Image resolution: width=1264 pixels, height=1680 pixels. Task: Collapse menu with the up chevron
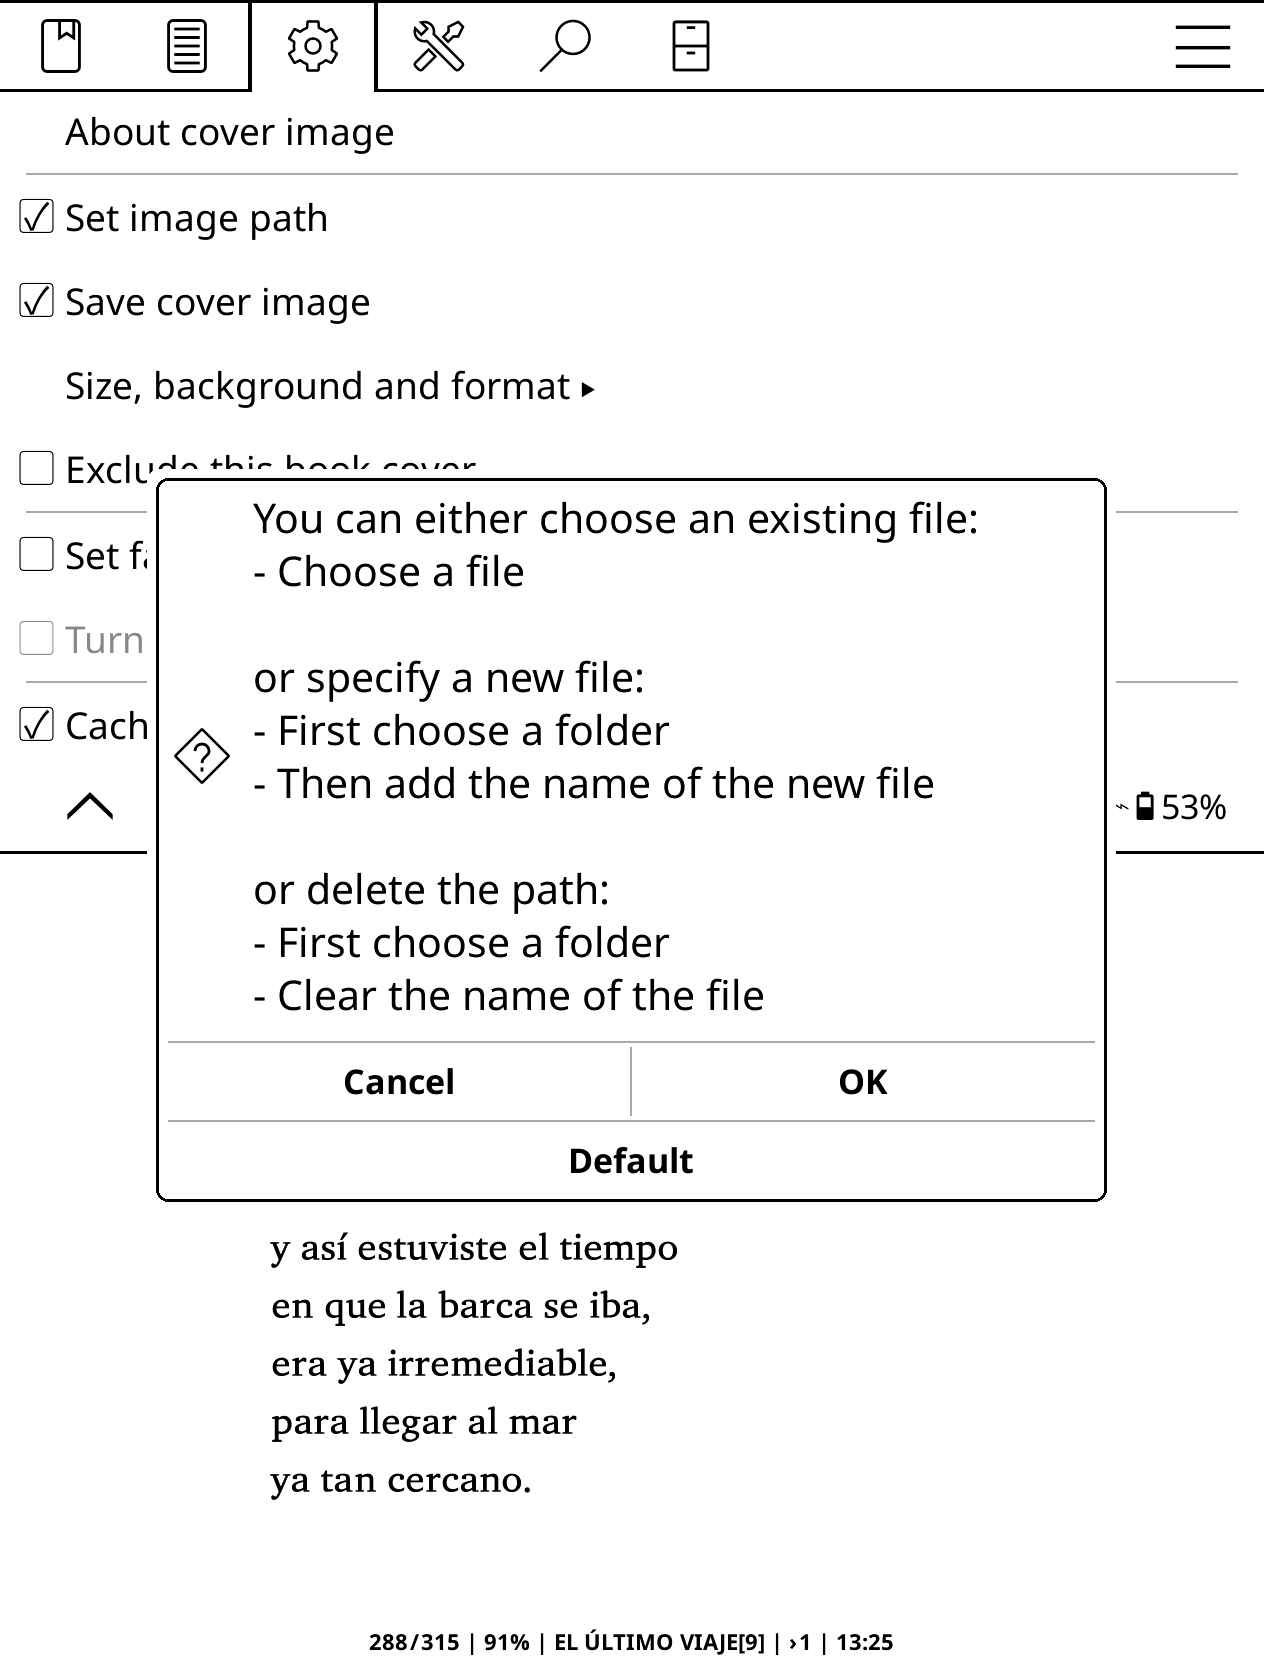coord(90,806)
